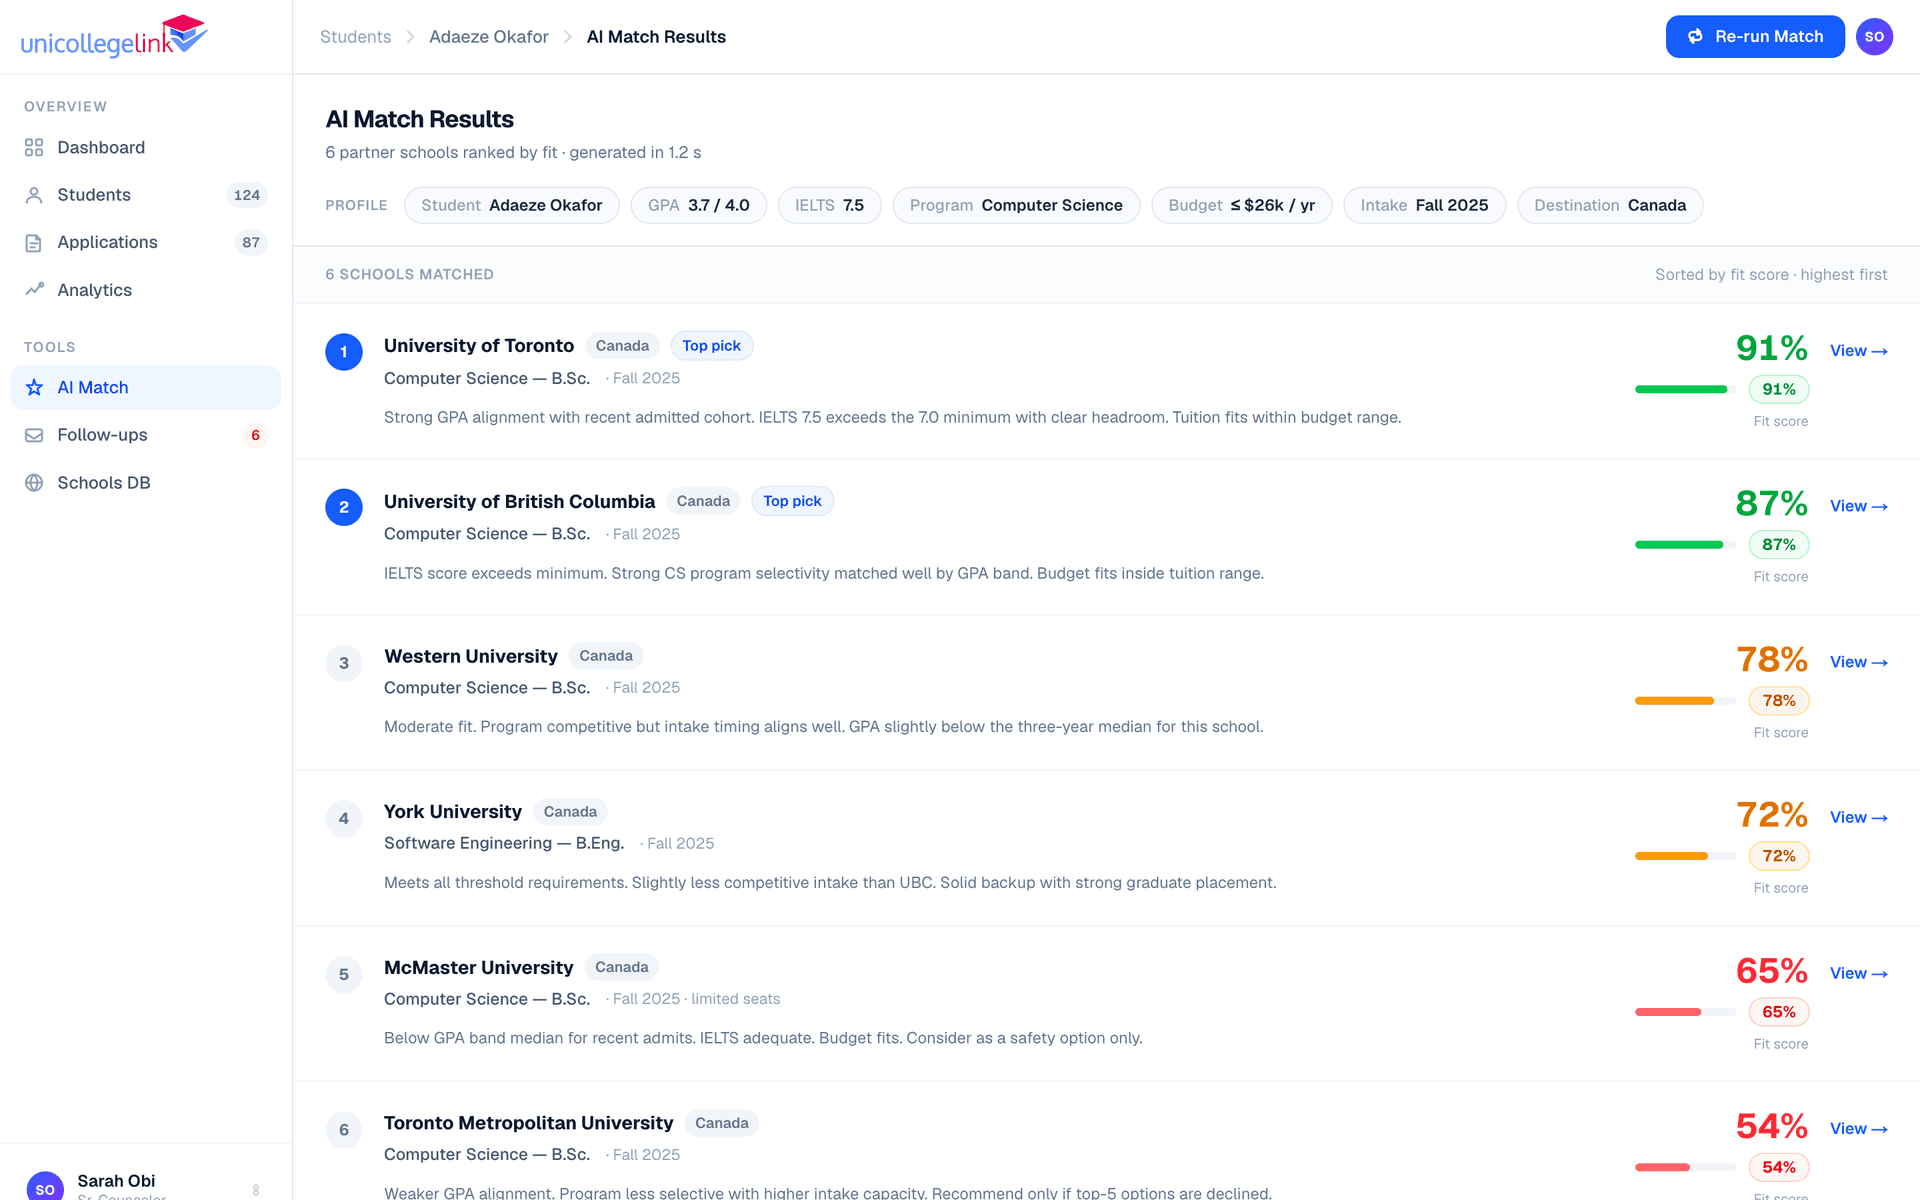Click the green 87% fit score bar
The image size is (1920, 1200).
1686,545
